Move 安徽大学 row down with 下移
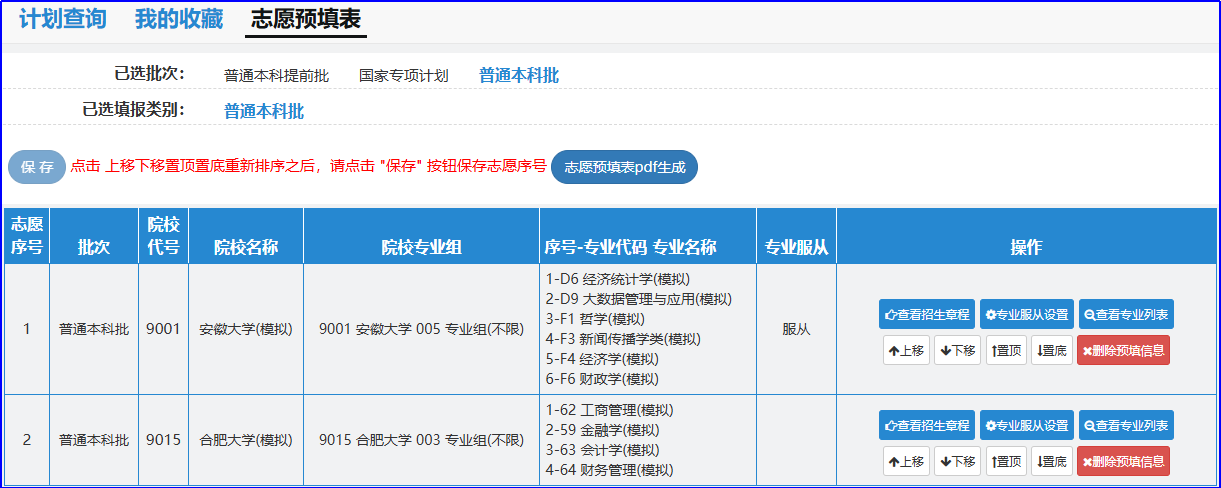 958,350
